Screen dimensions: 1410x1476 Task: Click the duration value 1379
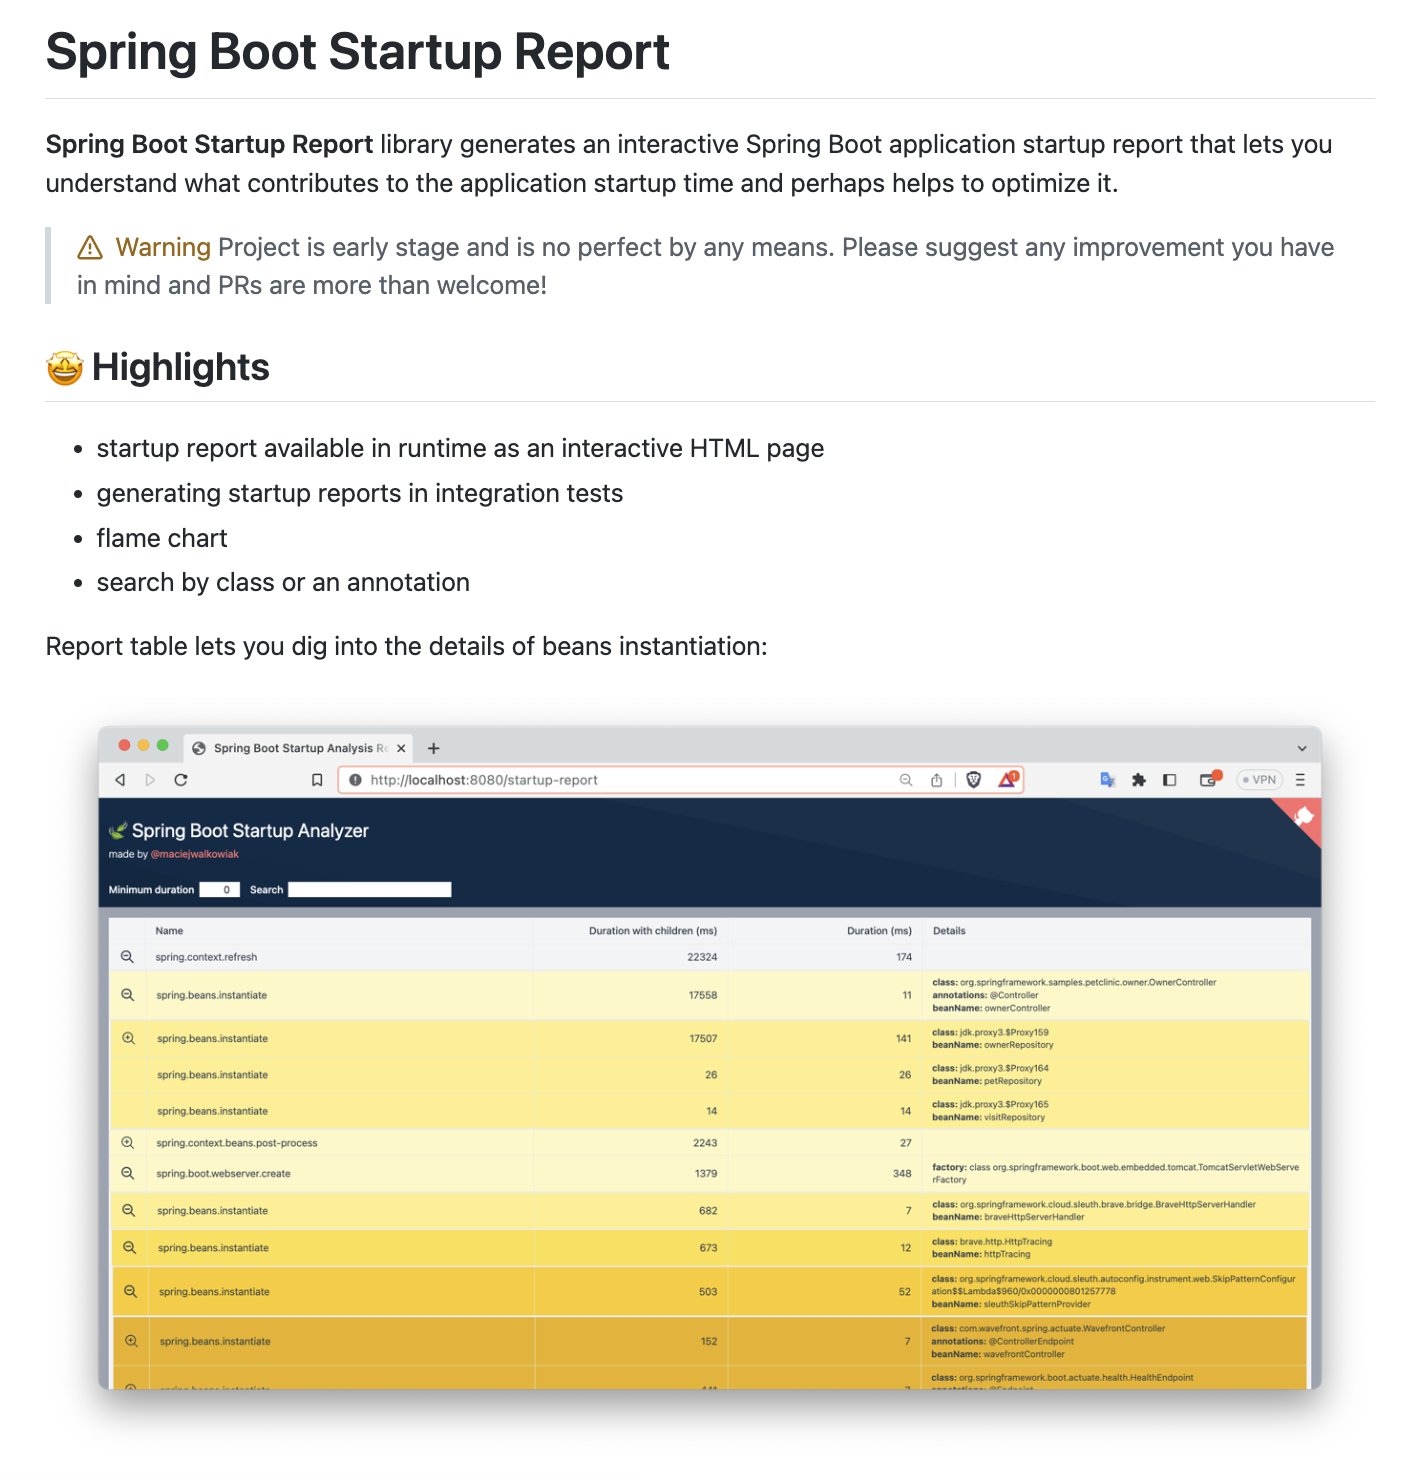(706, 1173)
